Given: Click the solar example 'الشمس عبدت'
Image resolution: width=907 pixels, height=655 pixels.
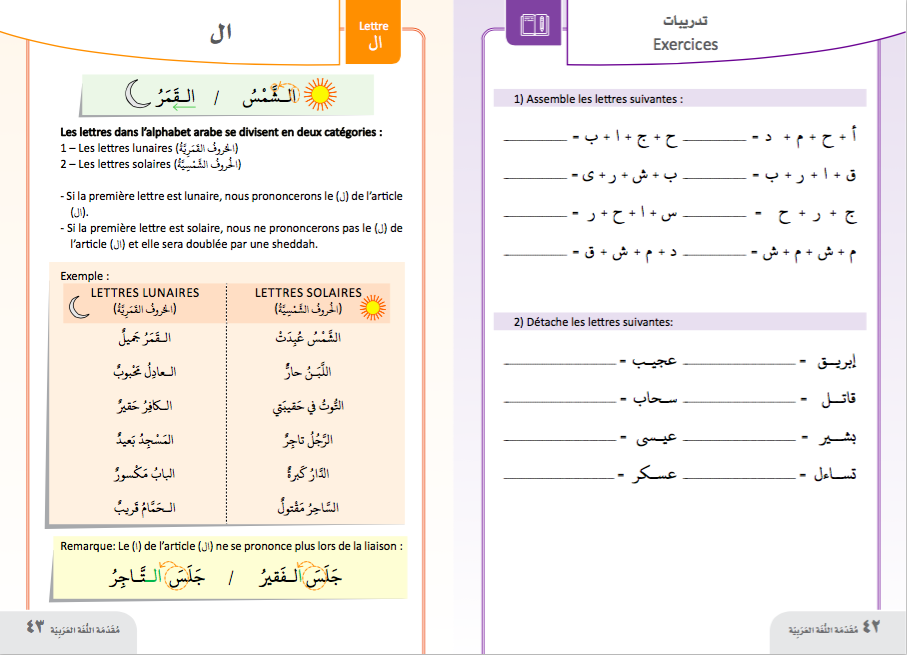Looking at the screenshot, I should click(308, 337).
